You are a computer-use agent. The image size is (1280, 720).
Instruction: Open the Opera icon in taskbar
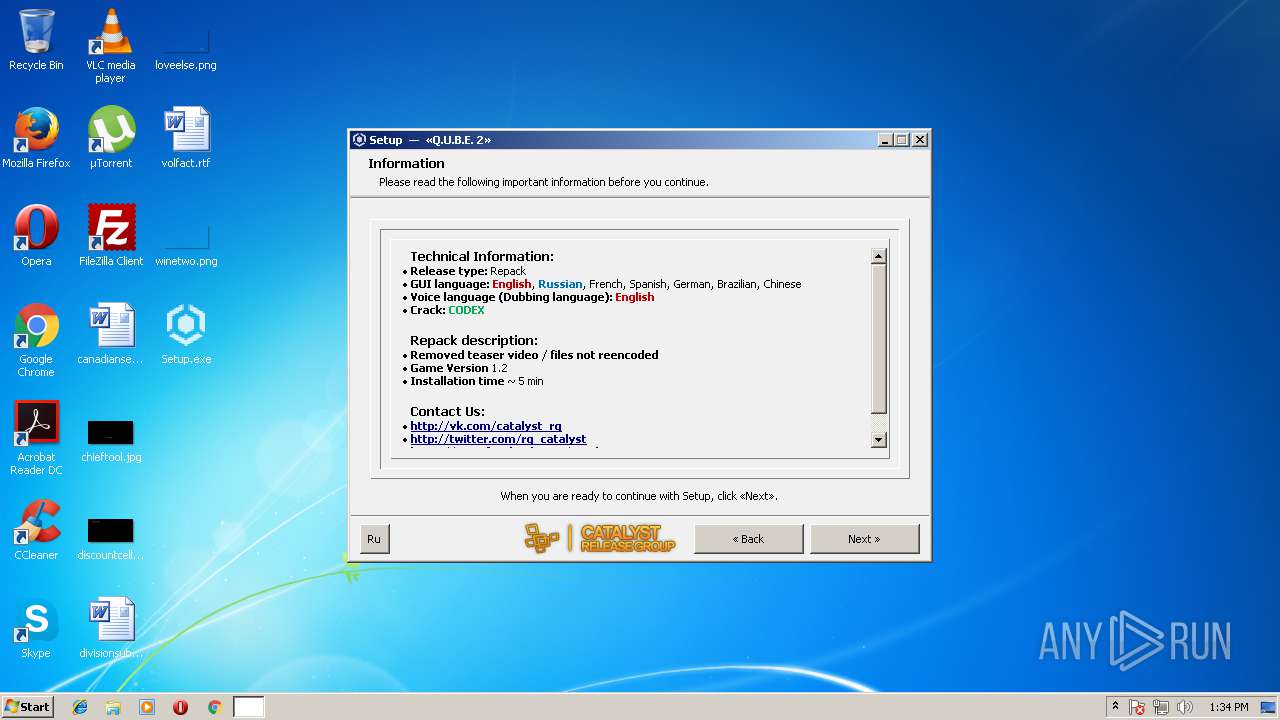pos(181,707)
